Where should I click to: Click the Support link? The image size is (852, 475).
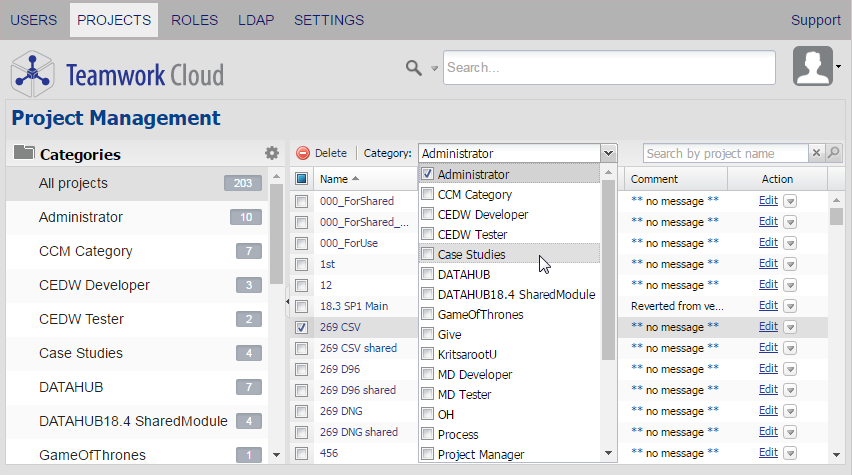pos(815,20)
